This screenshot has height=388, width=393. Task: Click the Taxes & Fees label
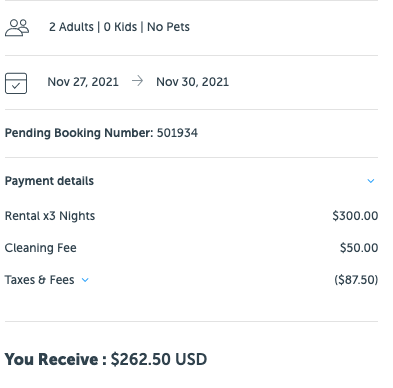pyautogui.click(x=39, y=280)
